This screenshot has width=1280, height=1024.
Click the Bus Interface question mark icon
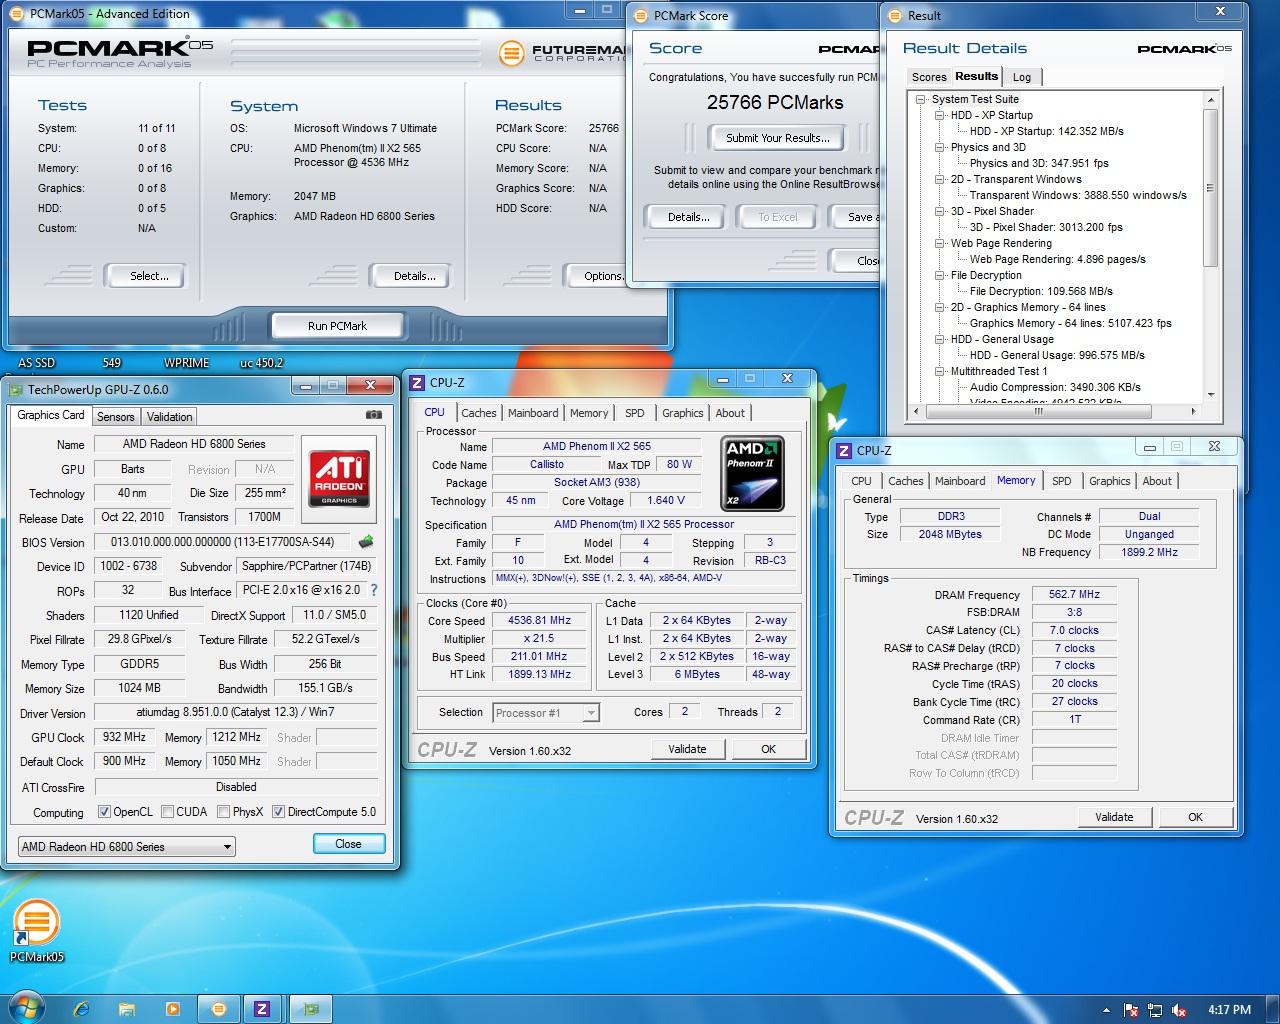pyautogui.click(x=374, y=590)
